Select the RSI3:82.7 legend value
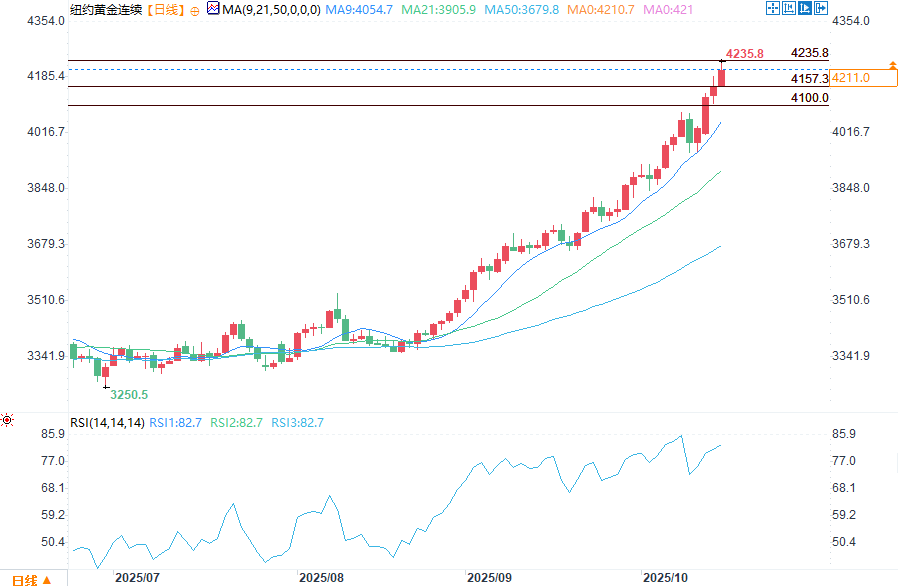Image resolution: width=898 pixels, height=586 pixels. click(x=297, y=423)
